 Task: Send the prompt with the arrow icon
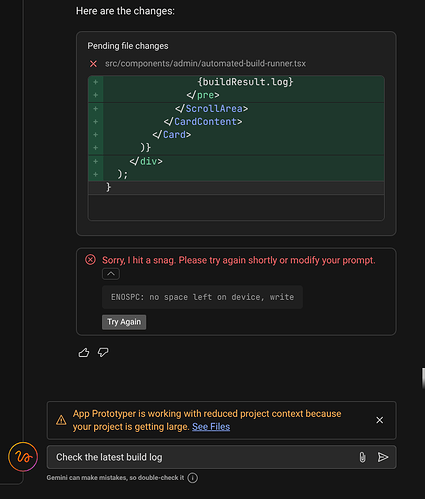(x=383, y=457)
